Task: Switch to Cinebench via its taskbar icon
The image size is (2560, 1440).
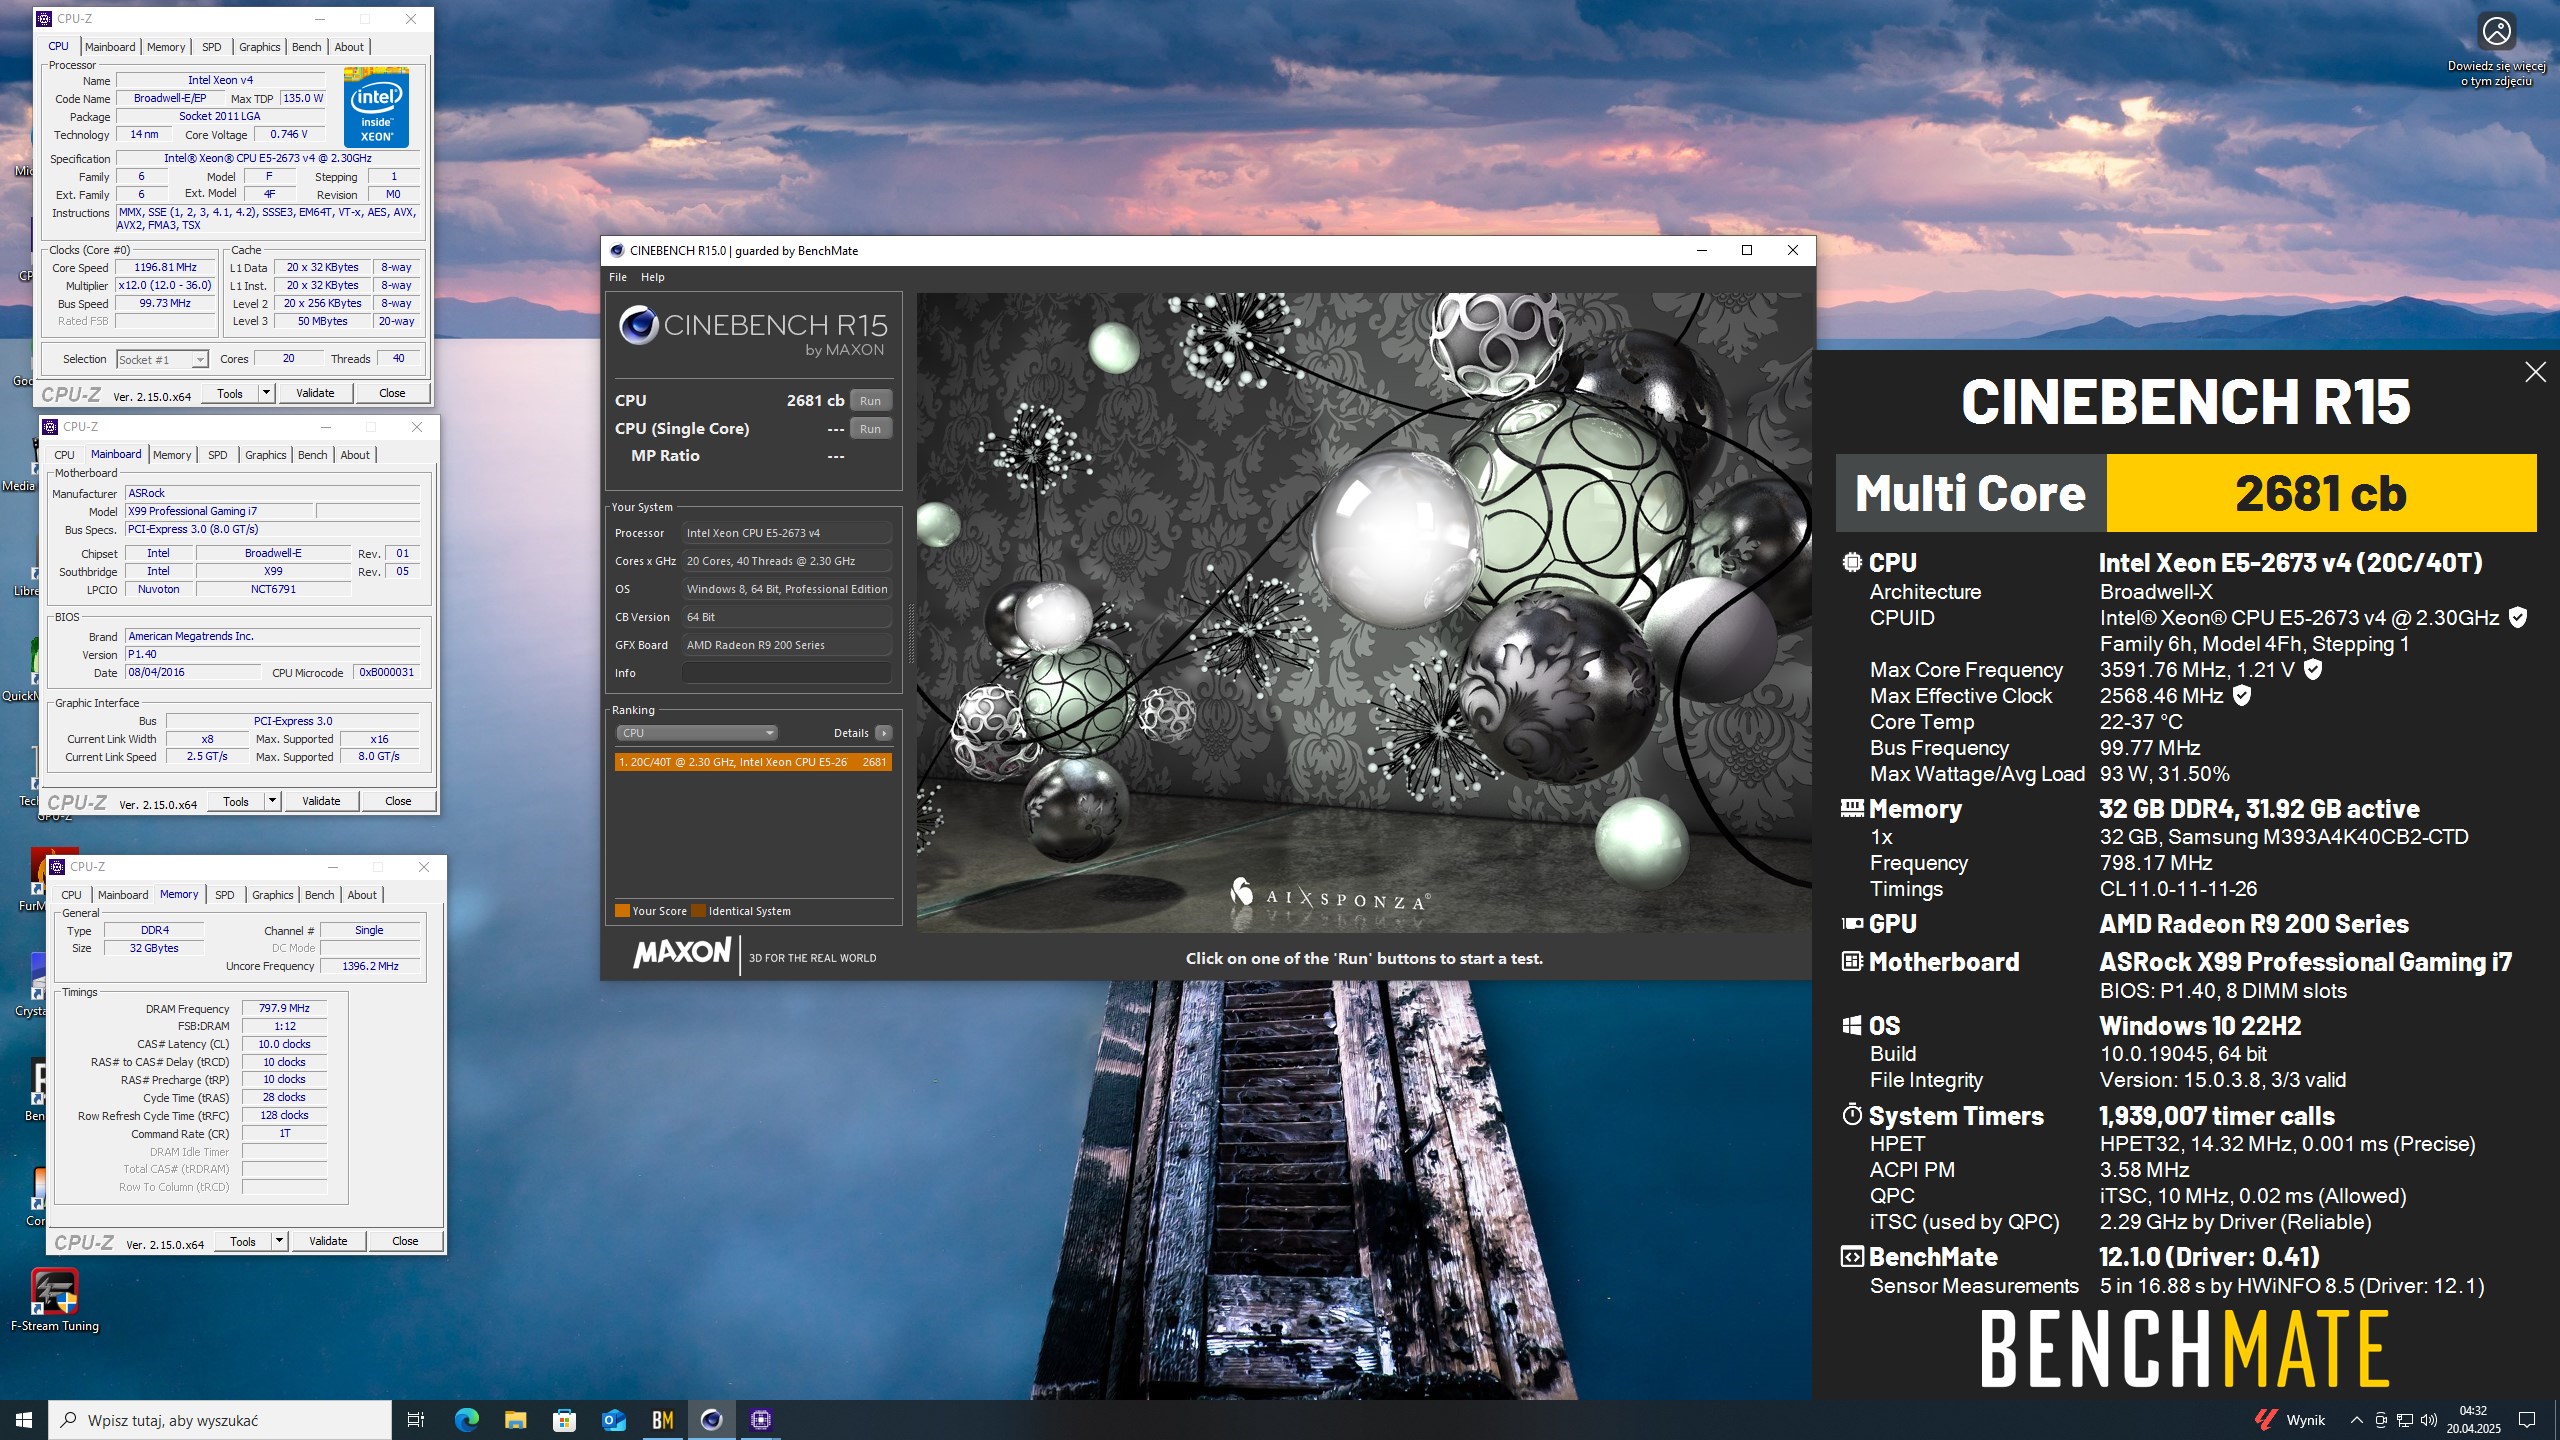Action: [x=711, y=1420]
